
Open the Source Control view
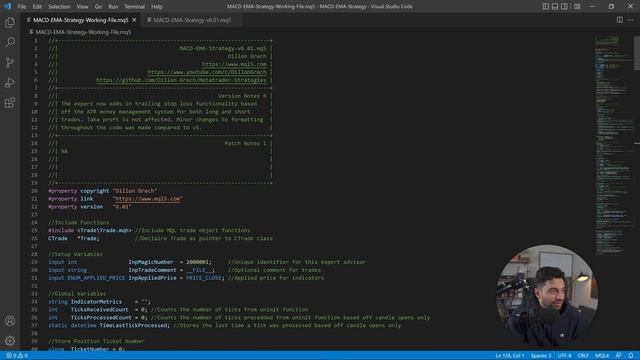pos(10,62)
